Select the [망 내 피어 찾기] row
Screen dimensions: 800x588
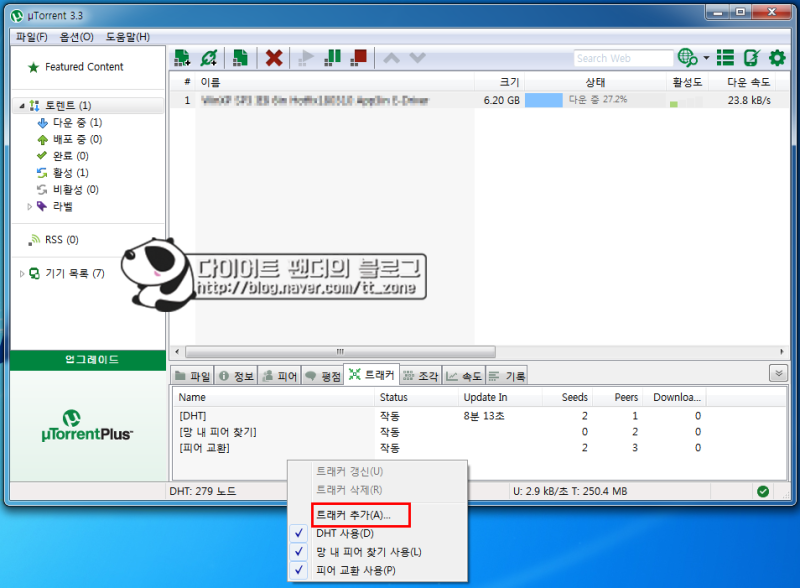point(439,432)
